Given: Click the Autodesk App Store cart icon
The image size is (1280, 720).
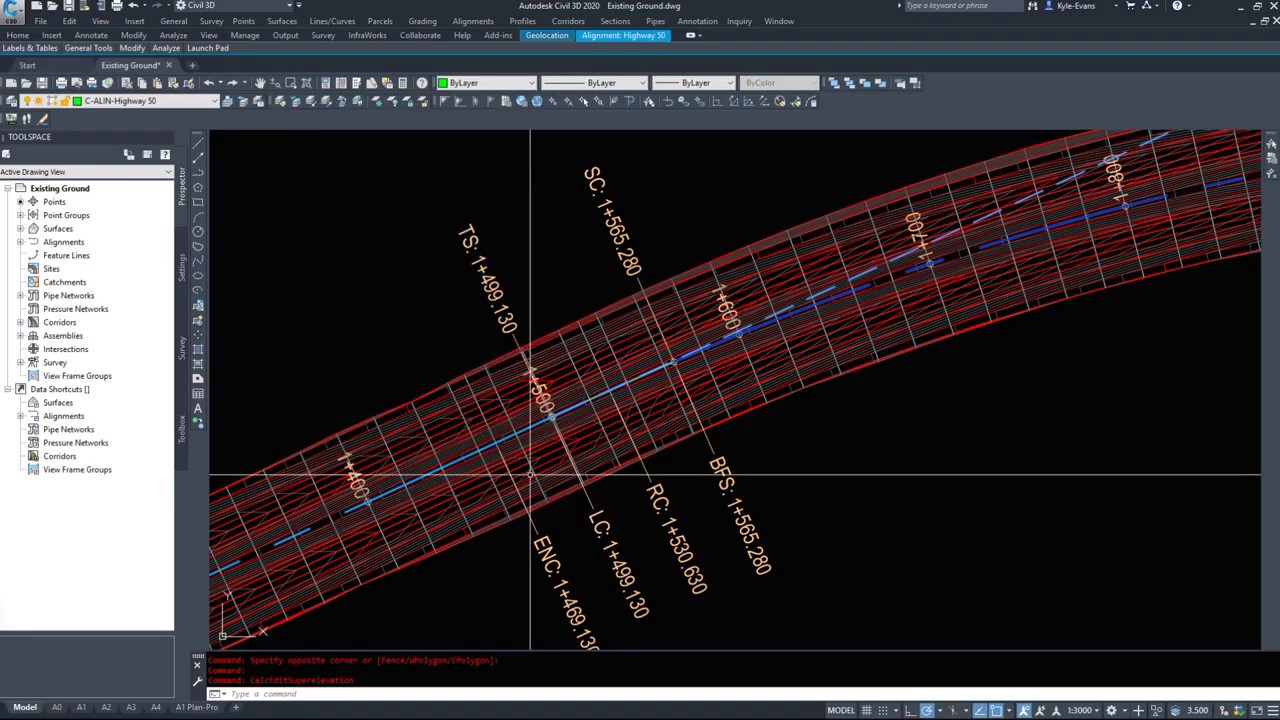Looking at the screenshot, I should pos(1131,6).
